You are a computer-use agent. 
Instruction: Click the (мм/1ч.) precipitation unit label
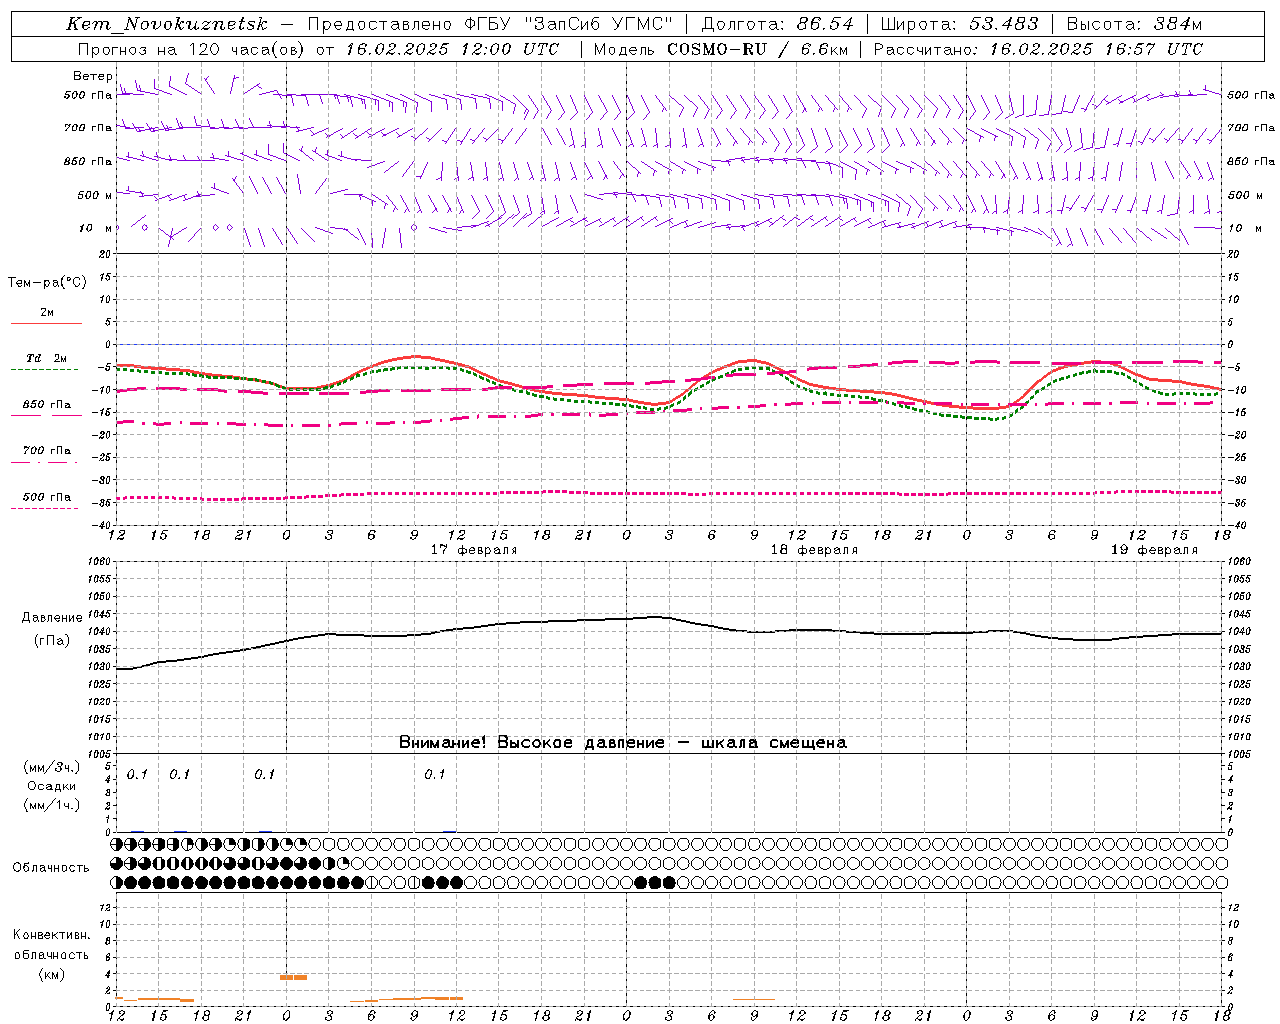click(52, 805)
